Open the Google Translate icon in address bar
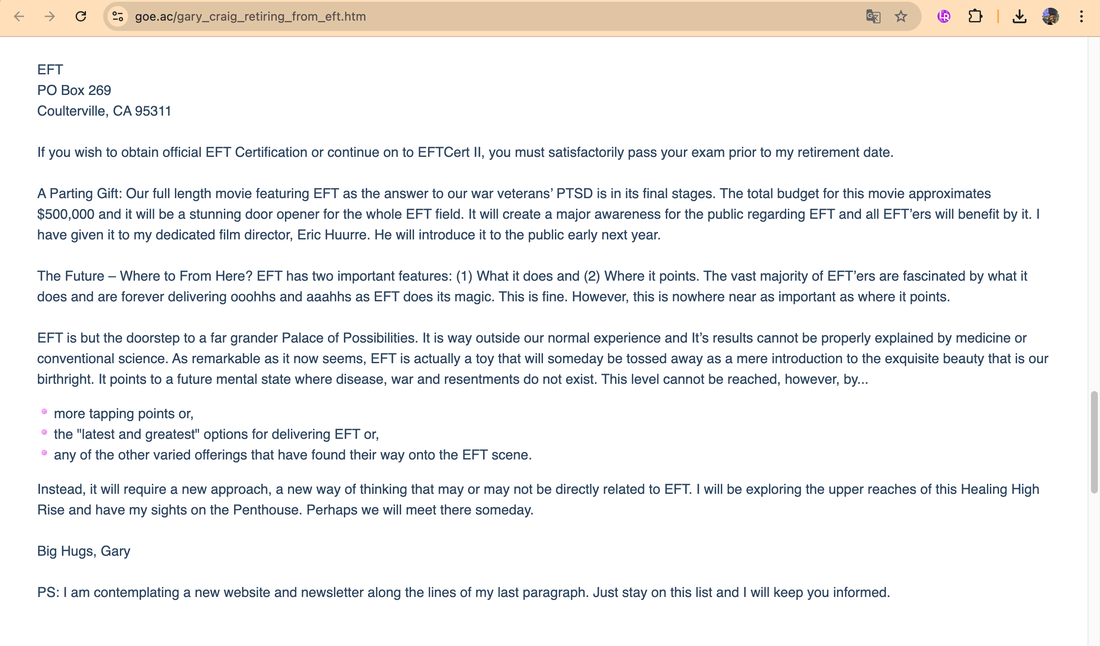 [873, 16]
